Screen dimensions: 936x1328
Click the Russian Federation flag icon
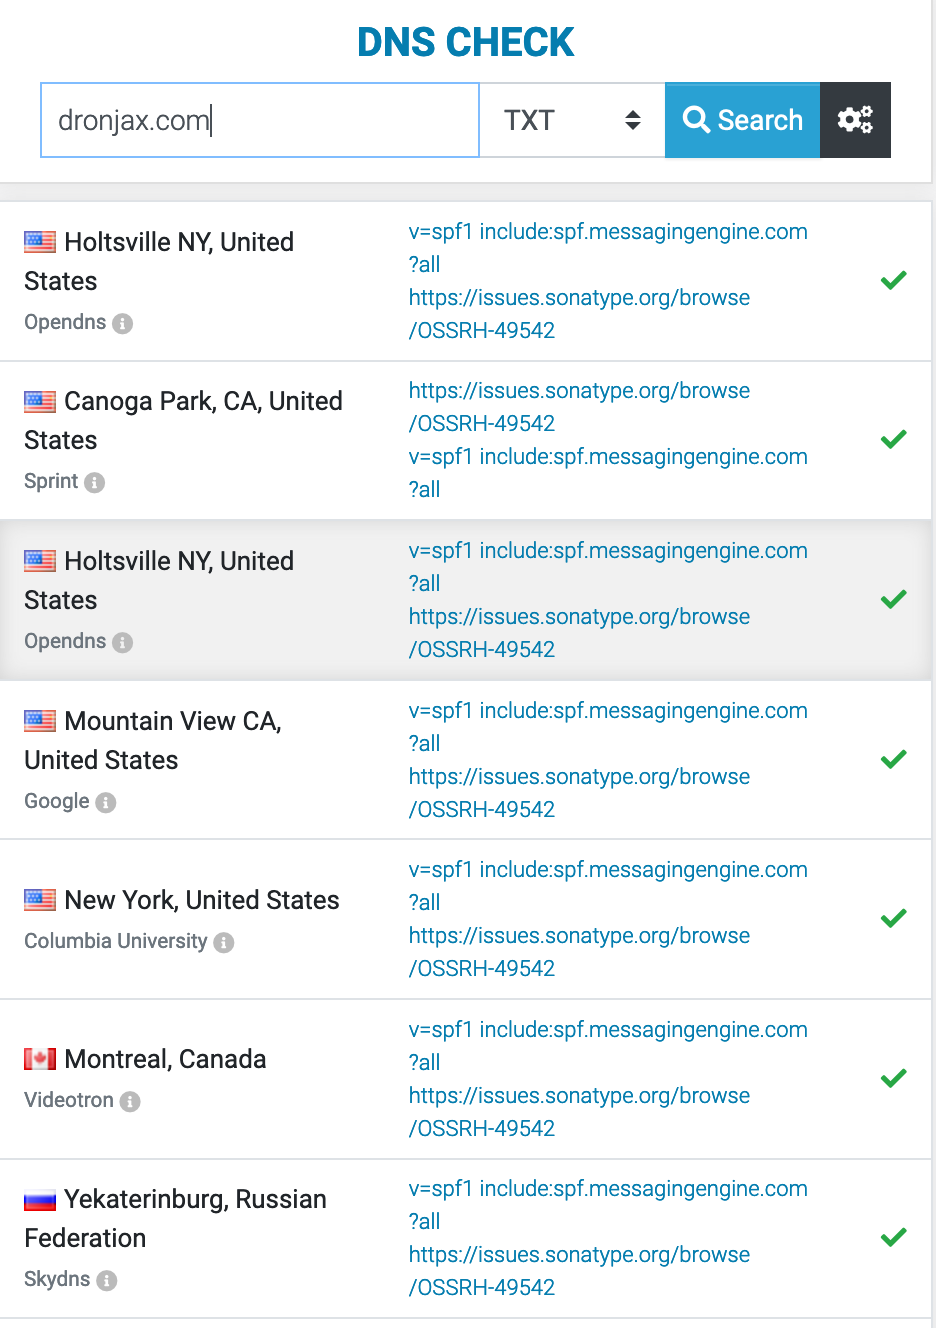point(40,1200)
